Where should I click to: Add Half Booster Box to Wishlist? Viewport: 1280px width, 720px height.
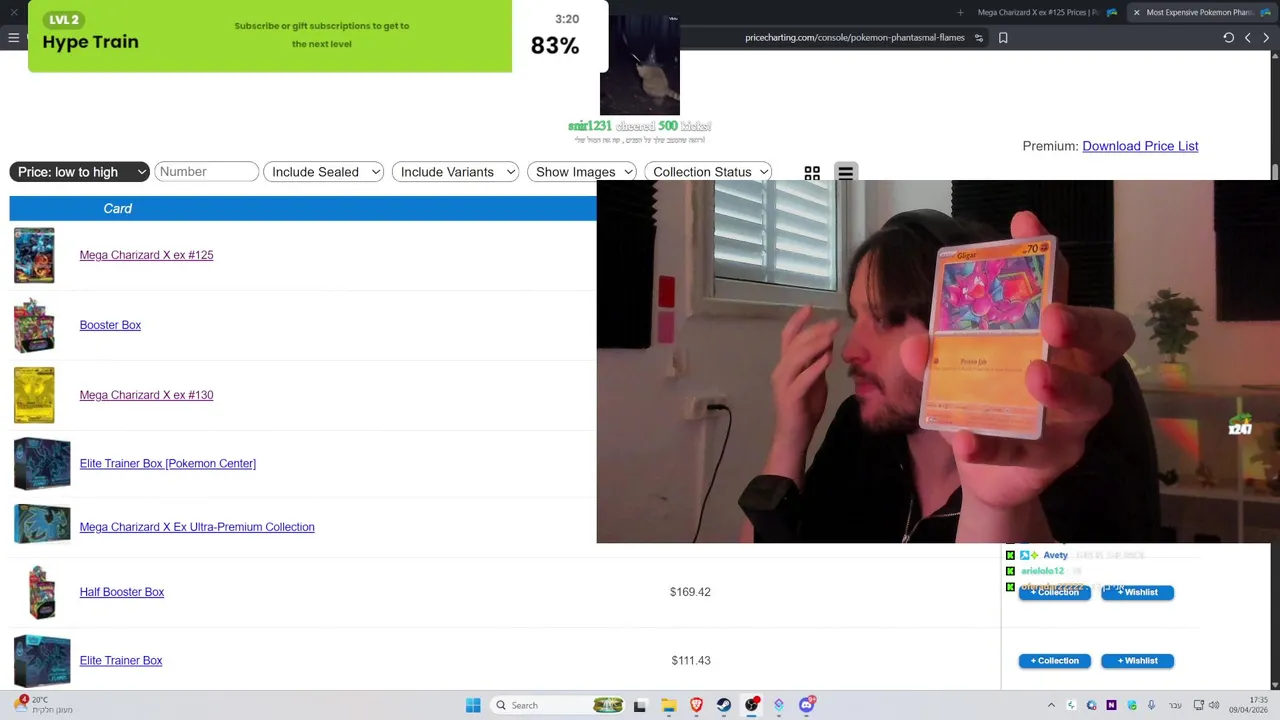[1137, 592]
